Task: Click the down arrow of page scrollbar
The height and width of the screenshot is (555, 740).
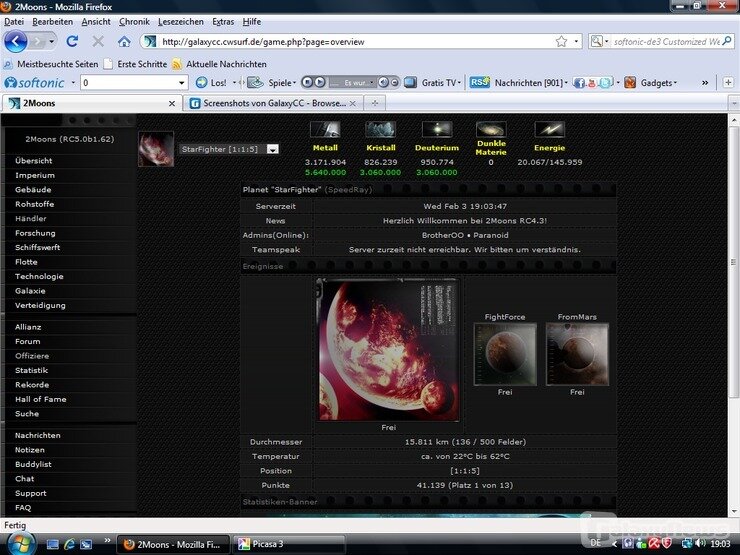Action: (734, 512)
